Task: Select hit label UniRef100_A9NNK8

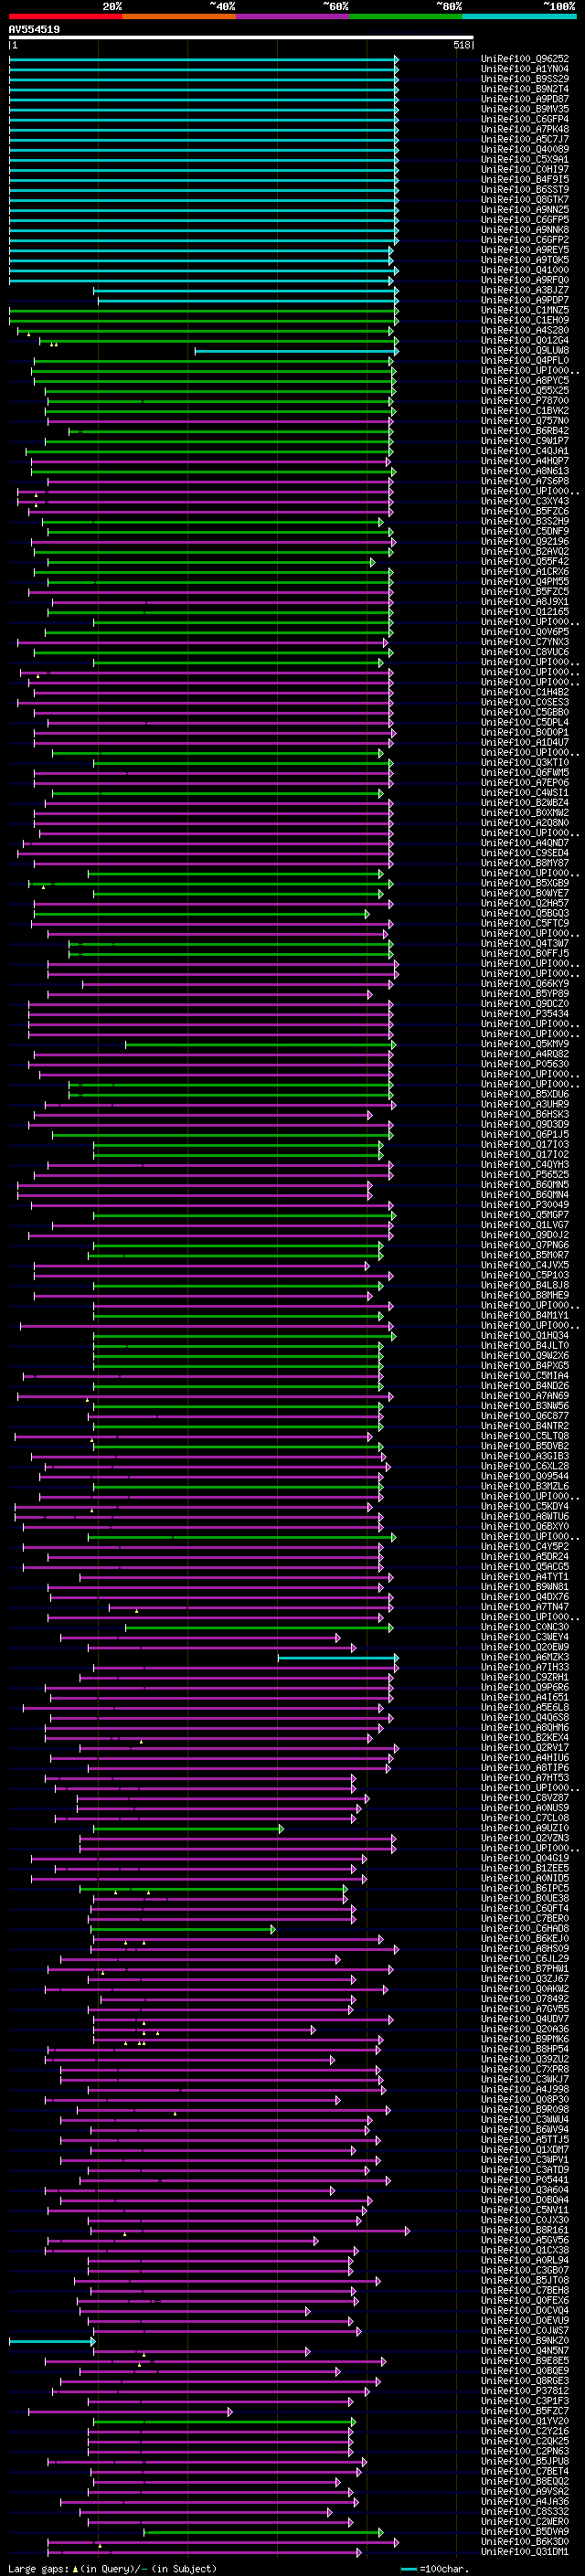Action: coord(525,230)
